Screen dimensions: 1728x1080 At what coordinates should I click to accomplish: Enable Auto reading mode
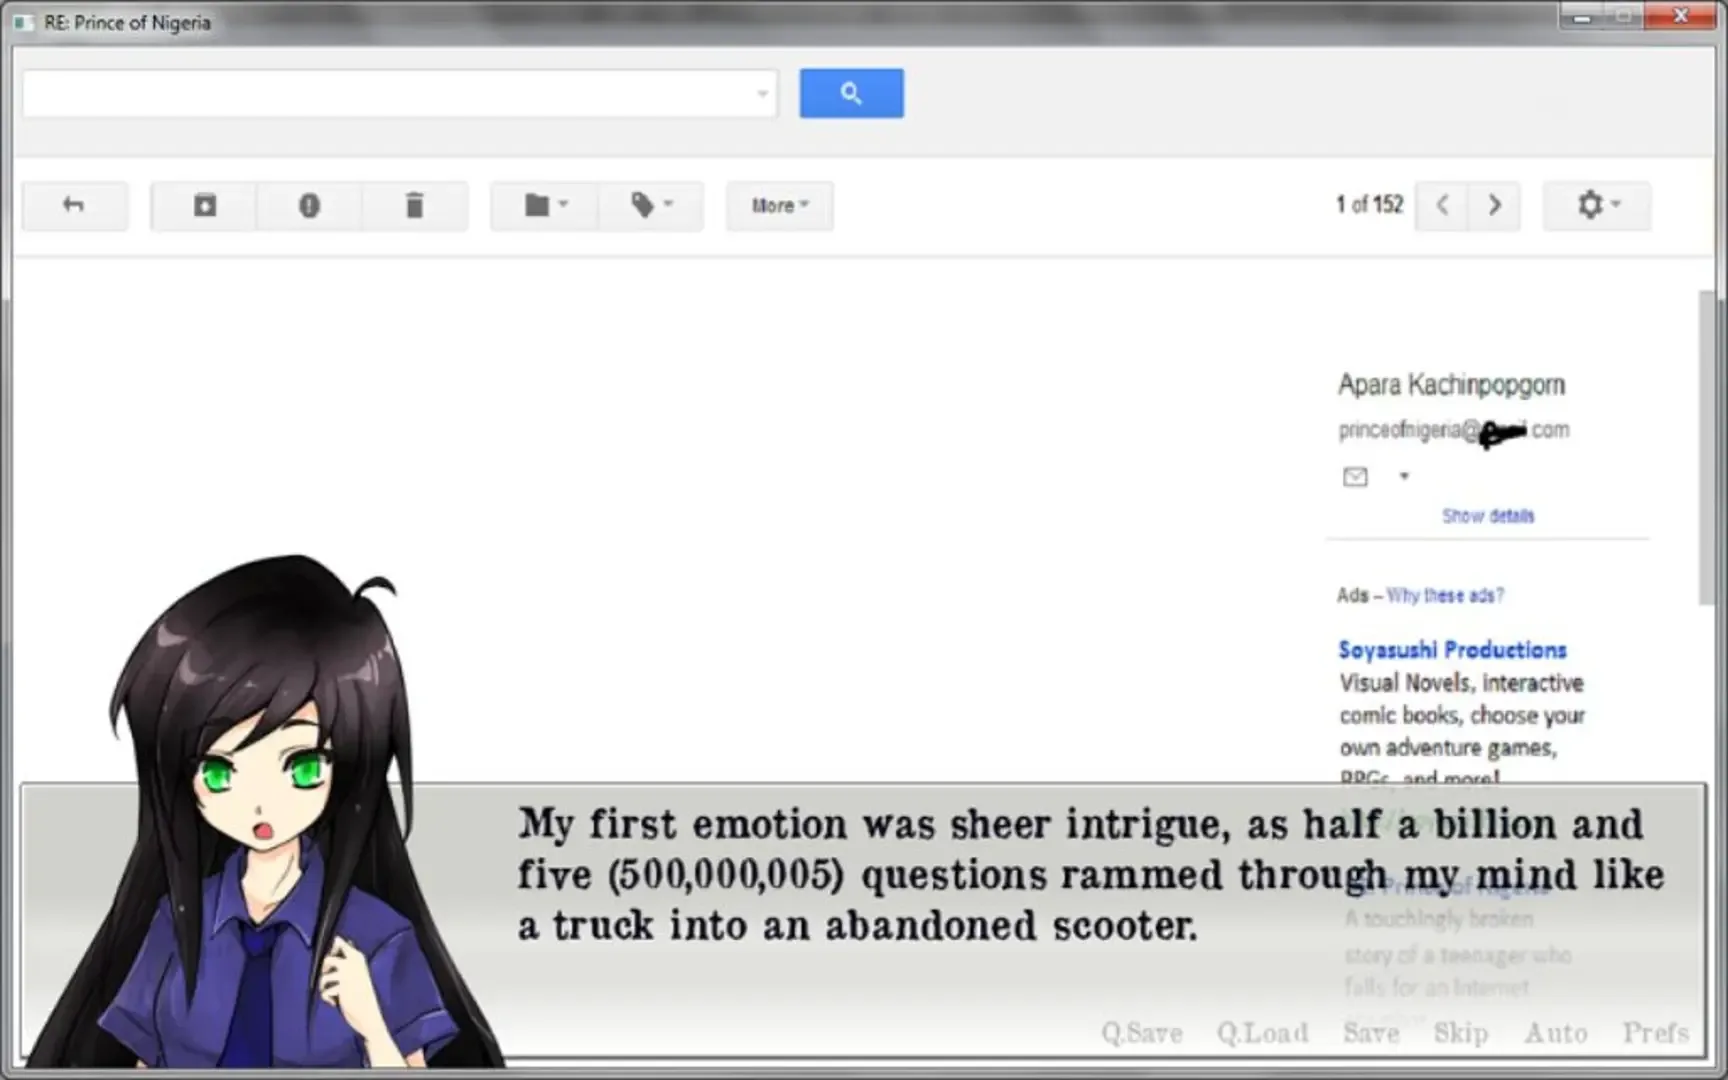(1556, 1033)
